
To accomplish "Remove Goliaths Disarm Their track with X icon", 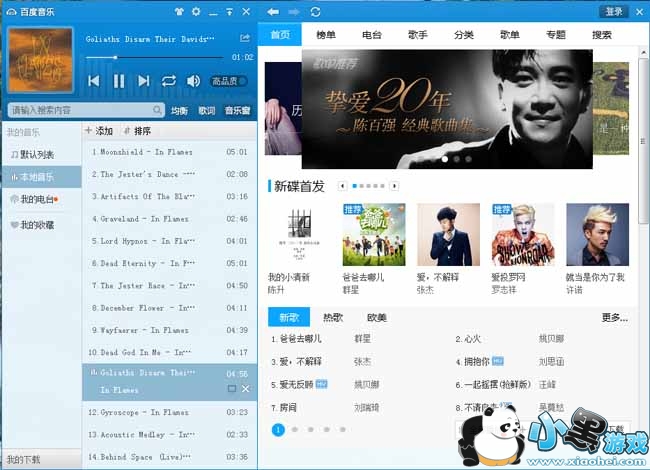I will point(245,389).
